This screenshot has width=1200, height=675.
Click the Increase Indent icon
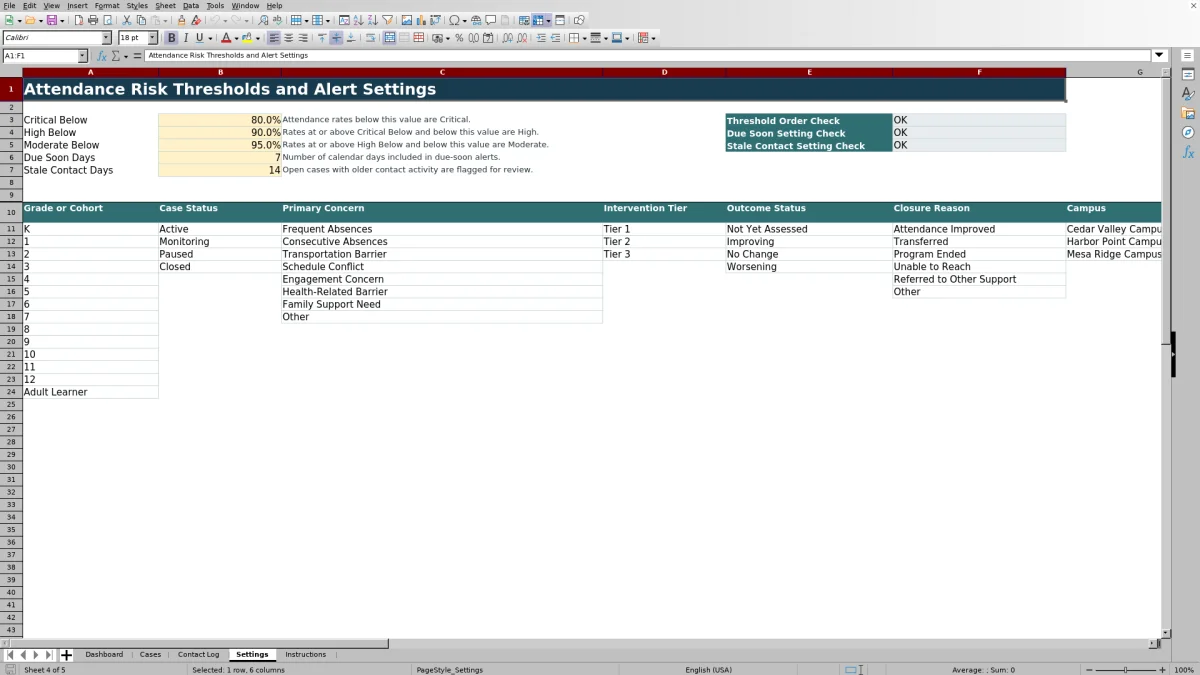pyautogui.click(x=541, y=38)
